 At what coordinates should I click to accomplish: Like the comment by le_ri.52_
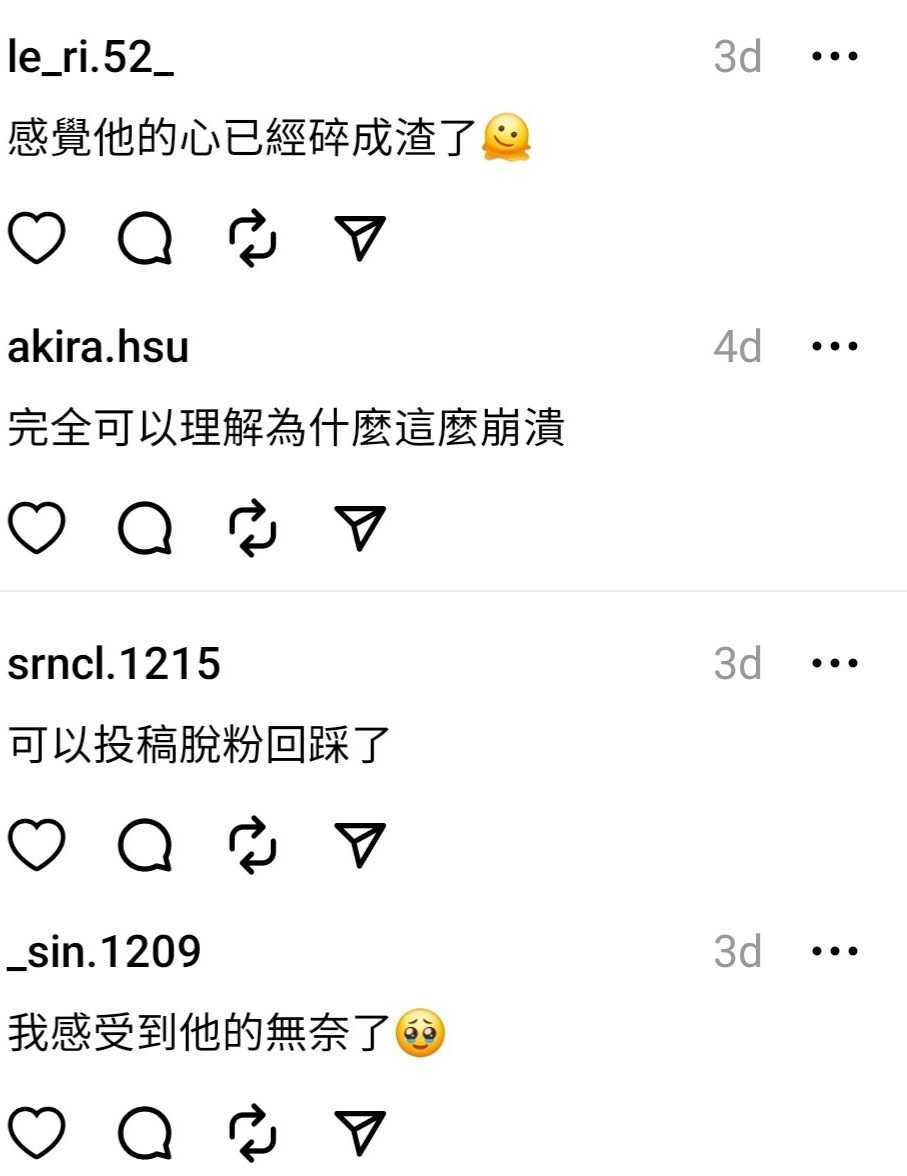(x=37, y=238)
